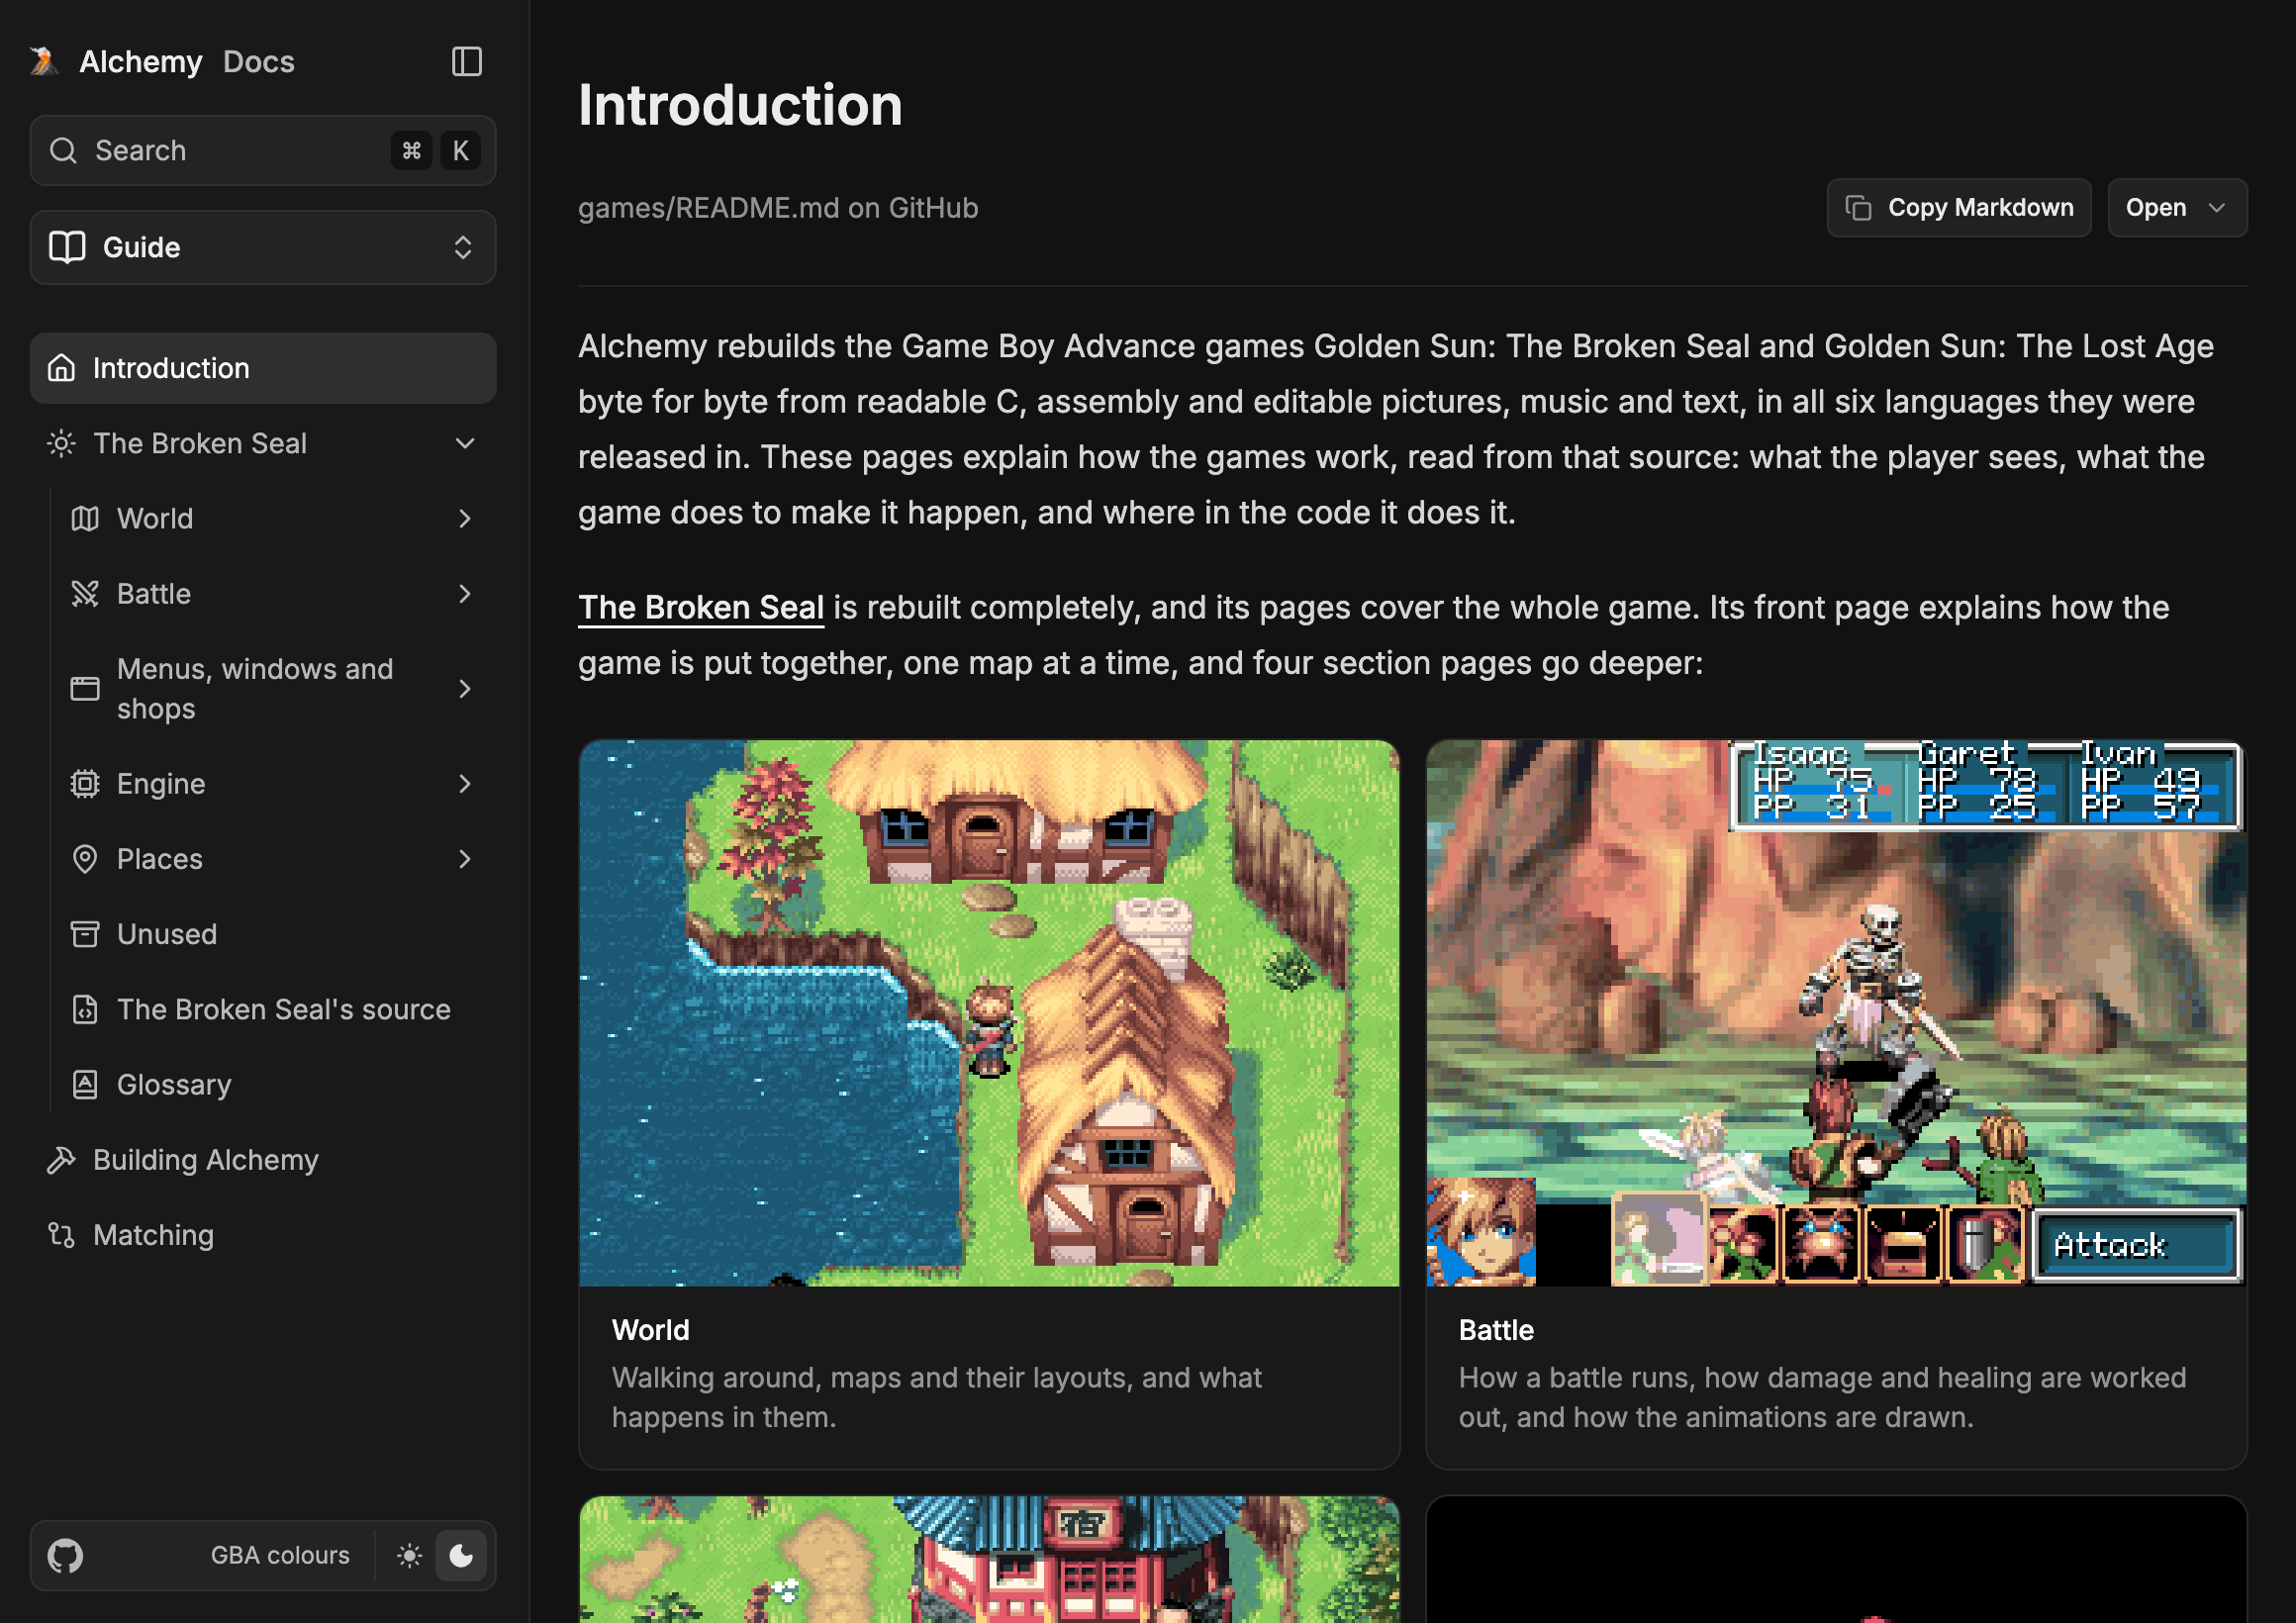Focus the Search input field
This screenshot has width=2296, height=1623.
(263, 150)
